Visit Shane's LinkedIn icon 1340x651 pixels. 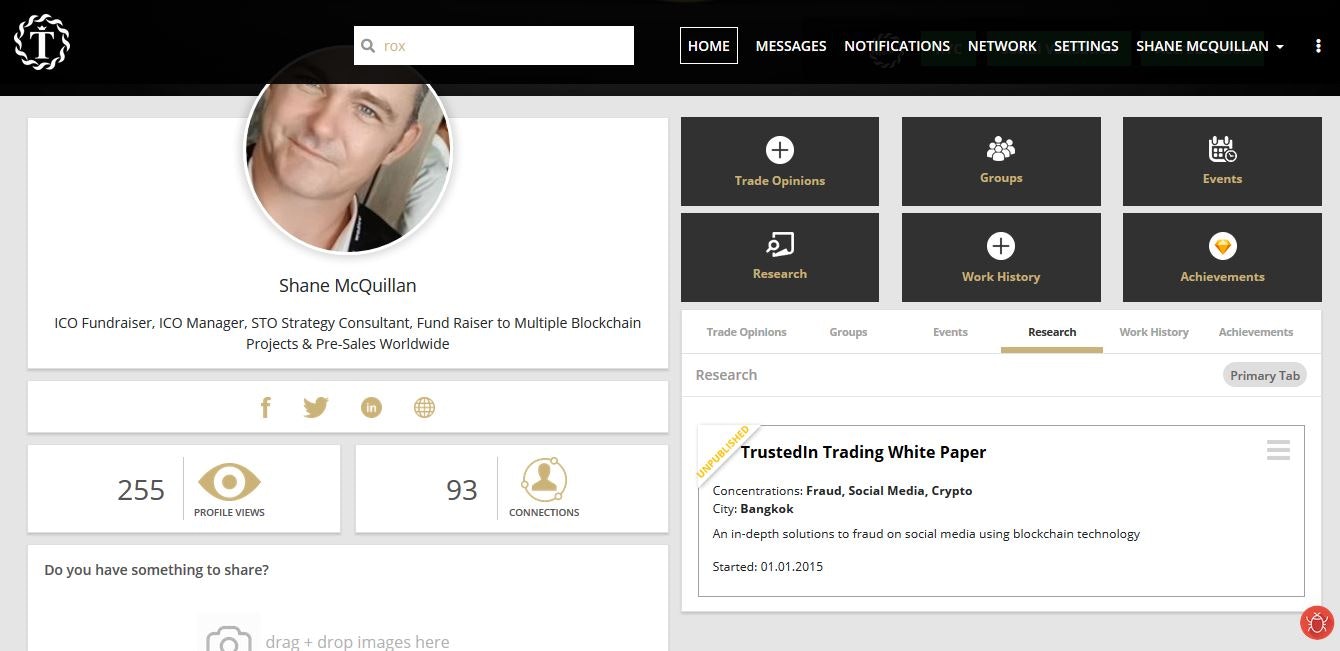point(371,407)
